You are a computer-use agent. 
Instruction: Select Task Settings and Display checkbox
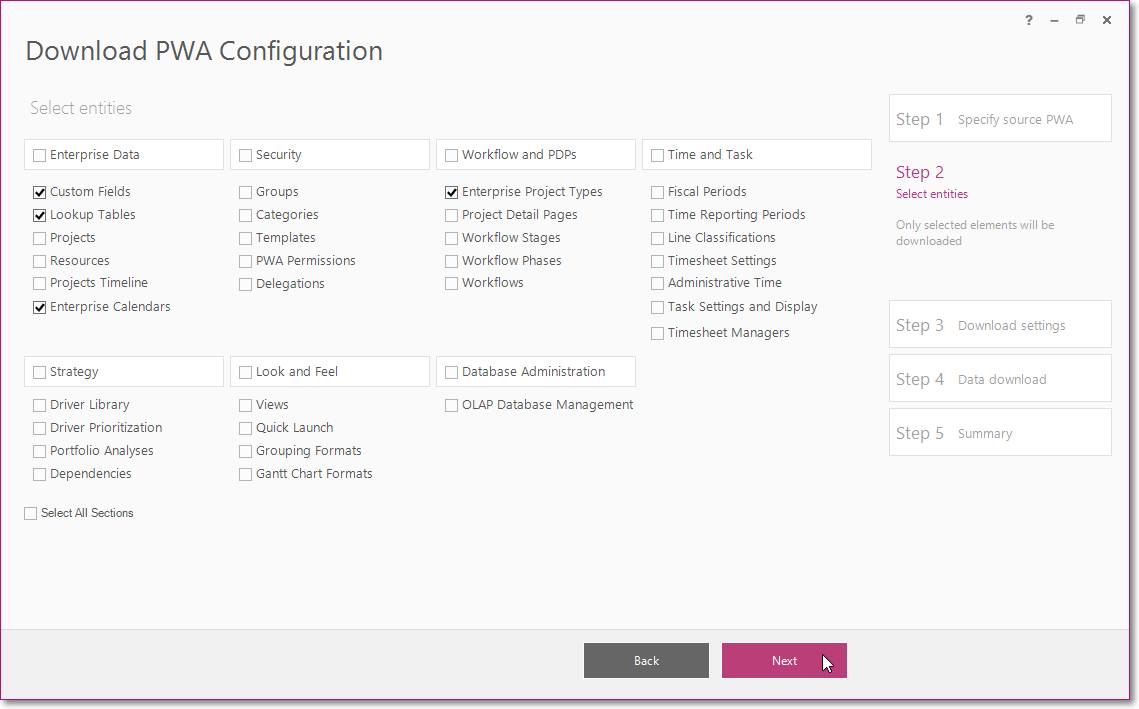pyautogui.click(x=657, y=308)
